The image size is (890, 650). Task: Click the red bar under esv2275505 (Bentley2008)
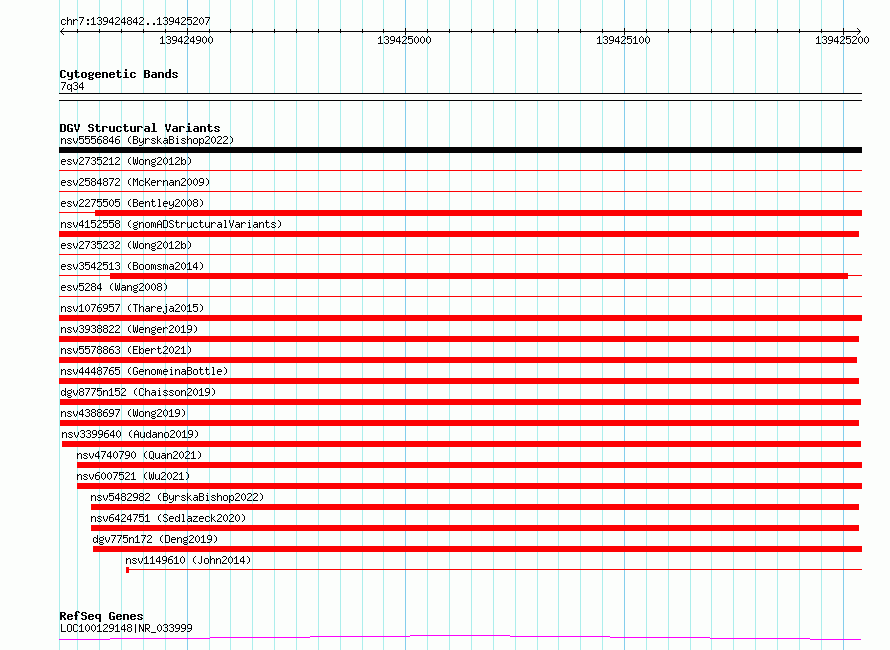pos(478,213)
